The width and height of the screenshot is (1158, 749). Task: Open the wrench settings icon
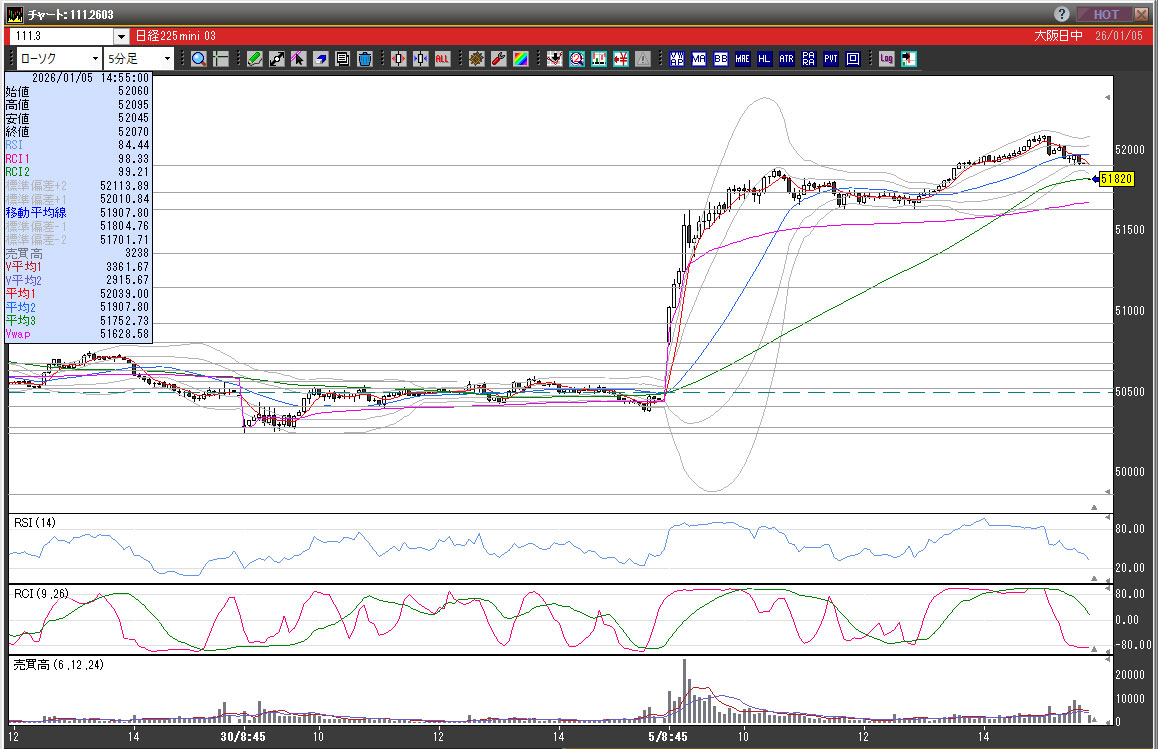tap(498, 59)
